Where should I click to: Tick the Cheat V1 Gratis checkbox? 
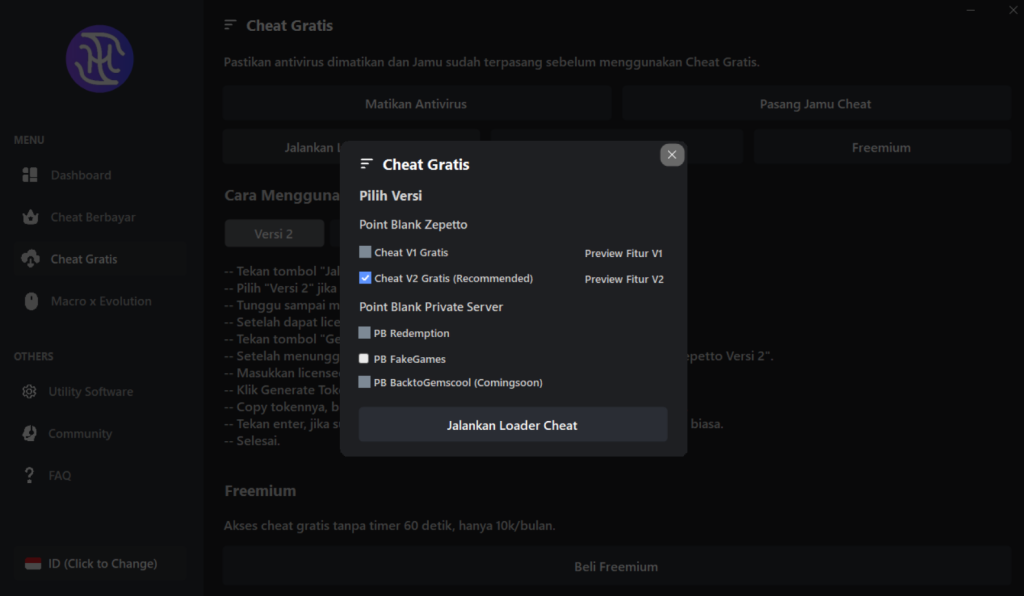[365, 253]
